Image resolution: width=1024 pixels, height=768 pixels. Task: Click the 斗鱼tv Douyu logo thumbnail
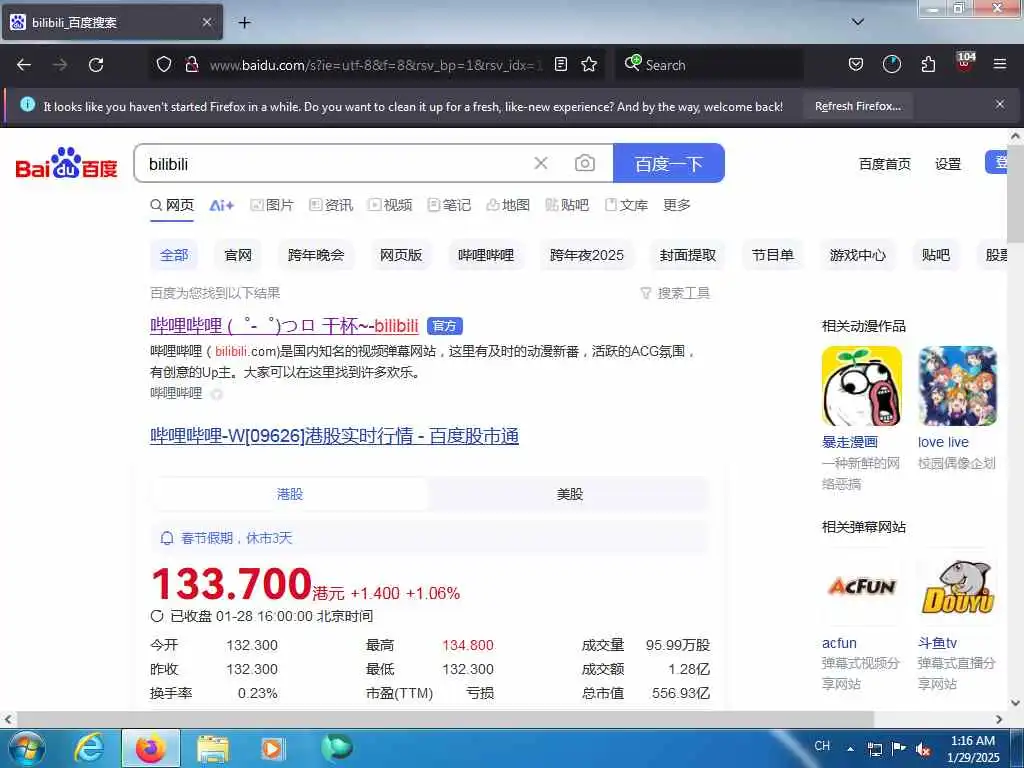tap(957, 587)
